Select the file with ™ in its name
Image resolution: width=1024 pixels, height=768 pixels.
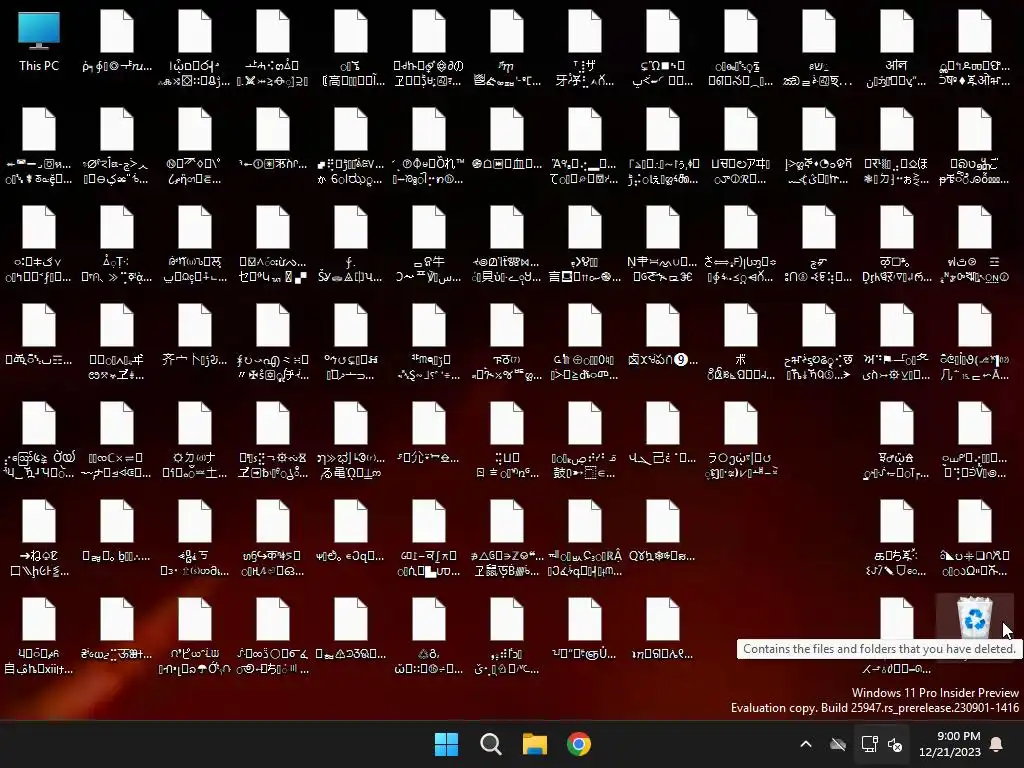[x=428, y=148]
